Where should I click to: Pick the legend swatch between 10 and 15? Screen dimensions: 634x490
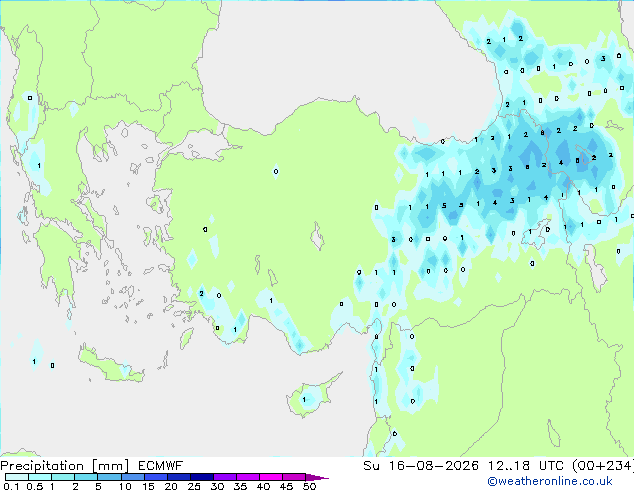click(132, 477)
